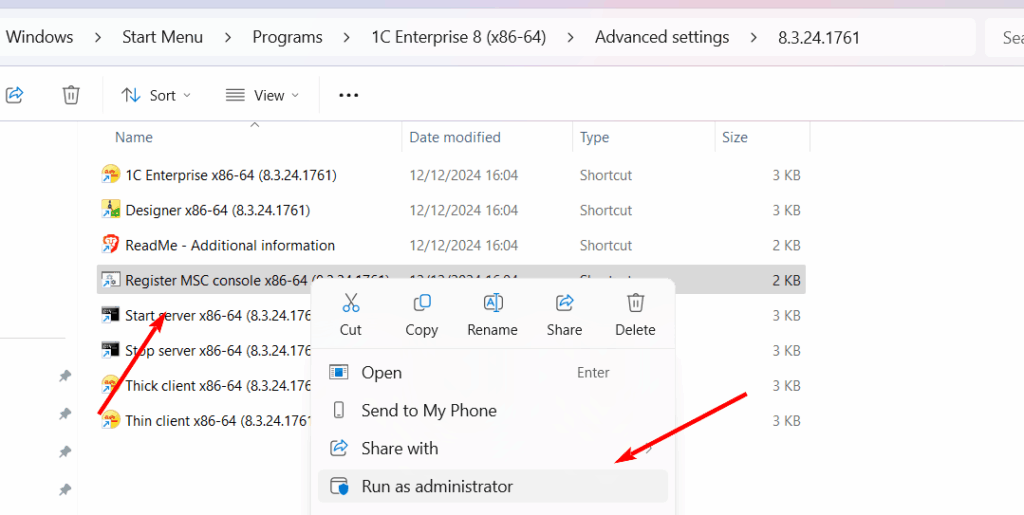Select file Stop server x86-64
The height and width of the screenshot is (515, 1024).
tap(218, 351)
